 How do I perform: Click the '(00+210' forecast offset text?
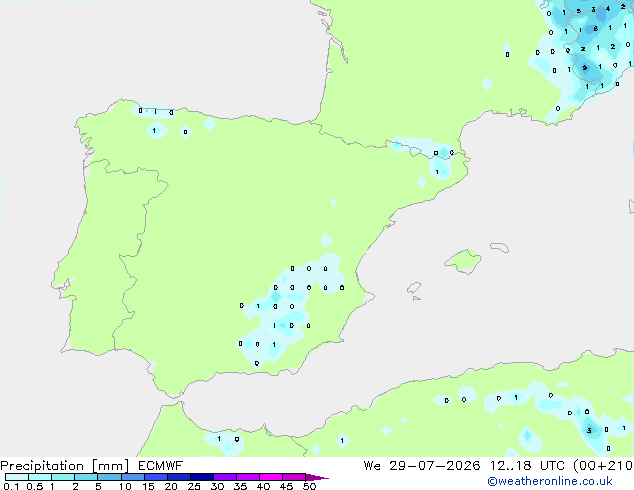603,466
